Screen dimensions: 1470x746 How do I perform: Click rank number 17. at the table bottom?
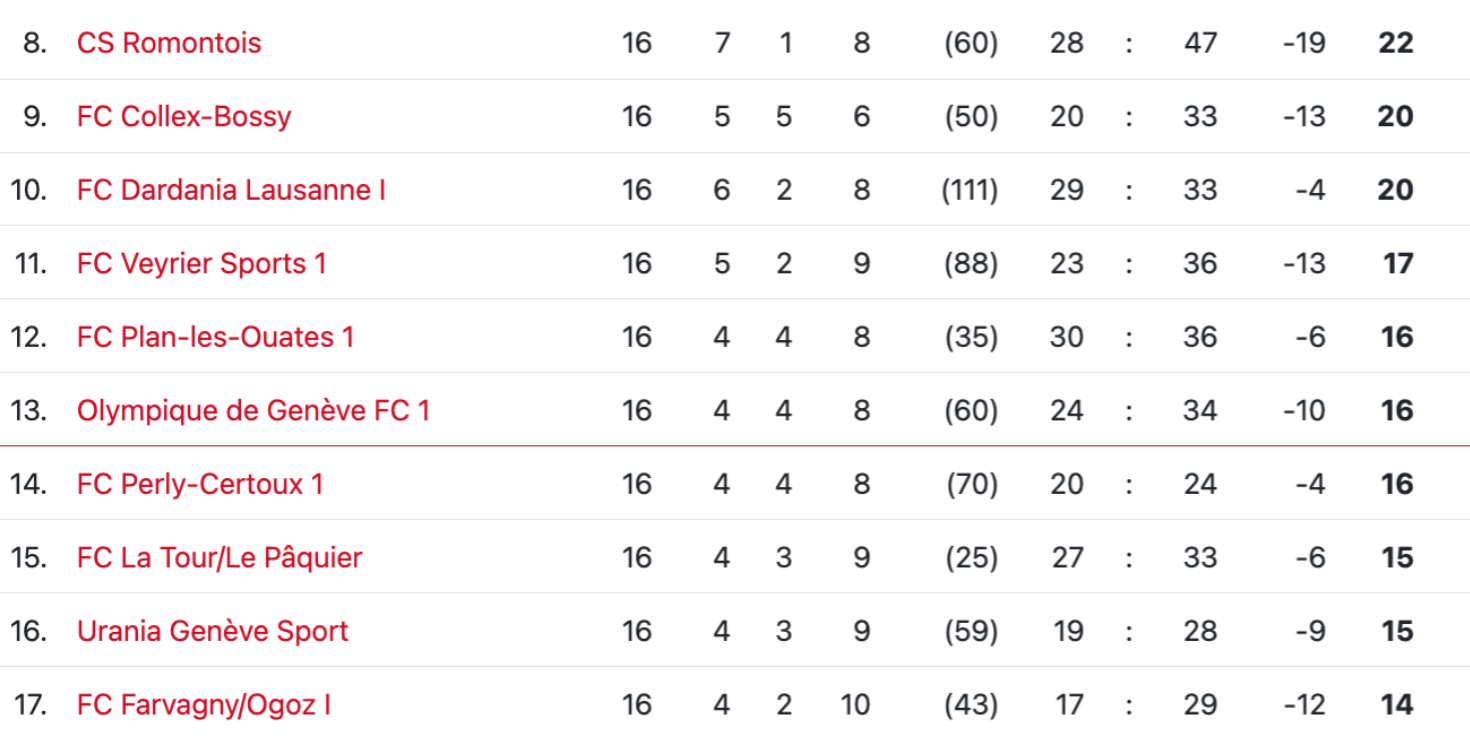click(x=31, y=706)
